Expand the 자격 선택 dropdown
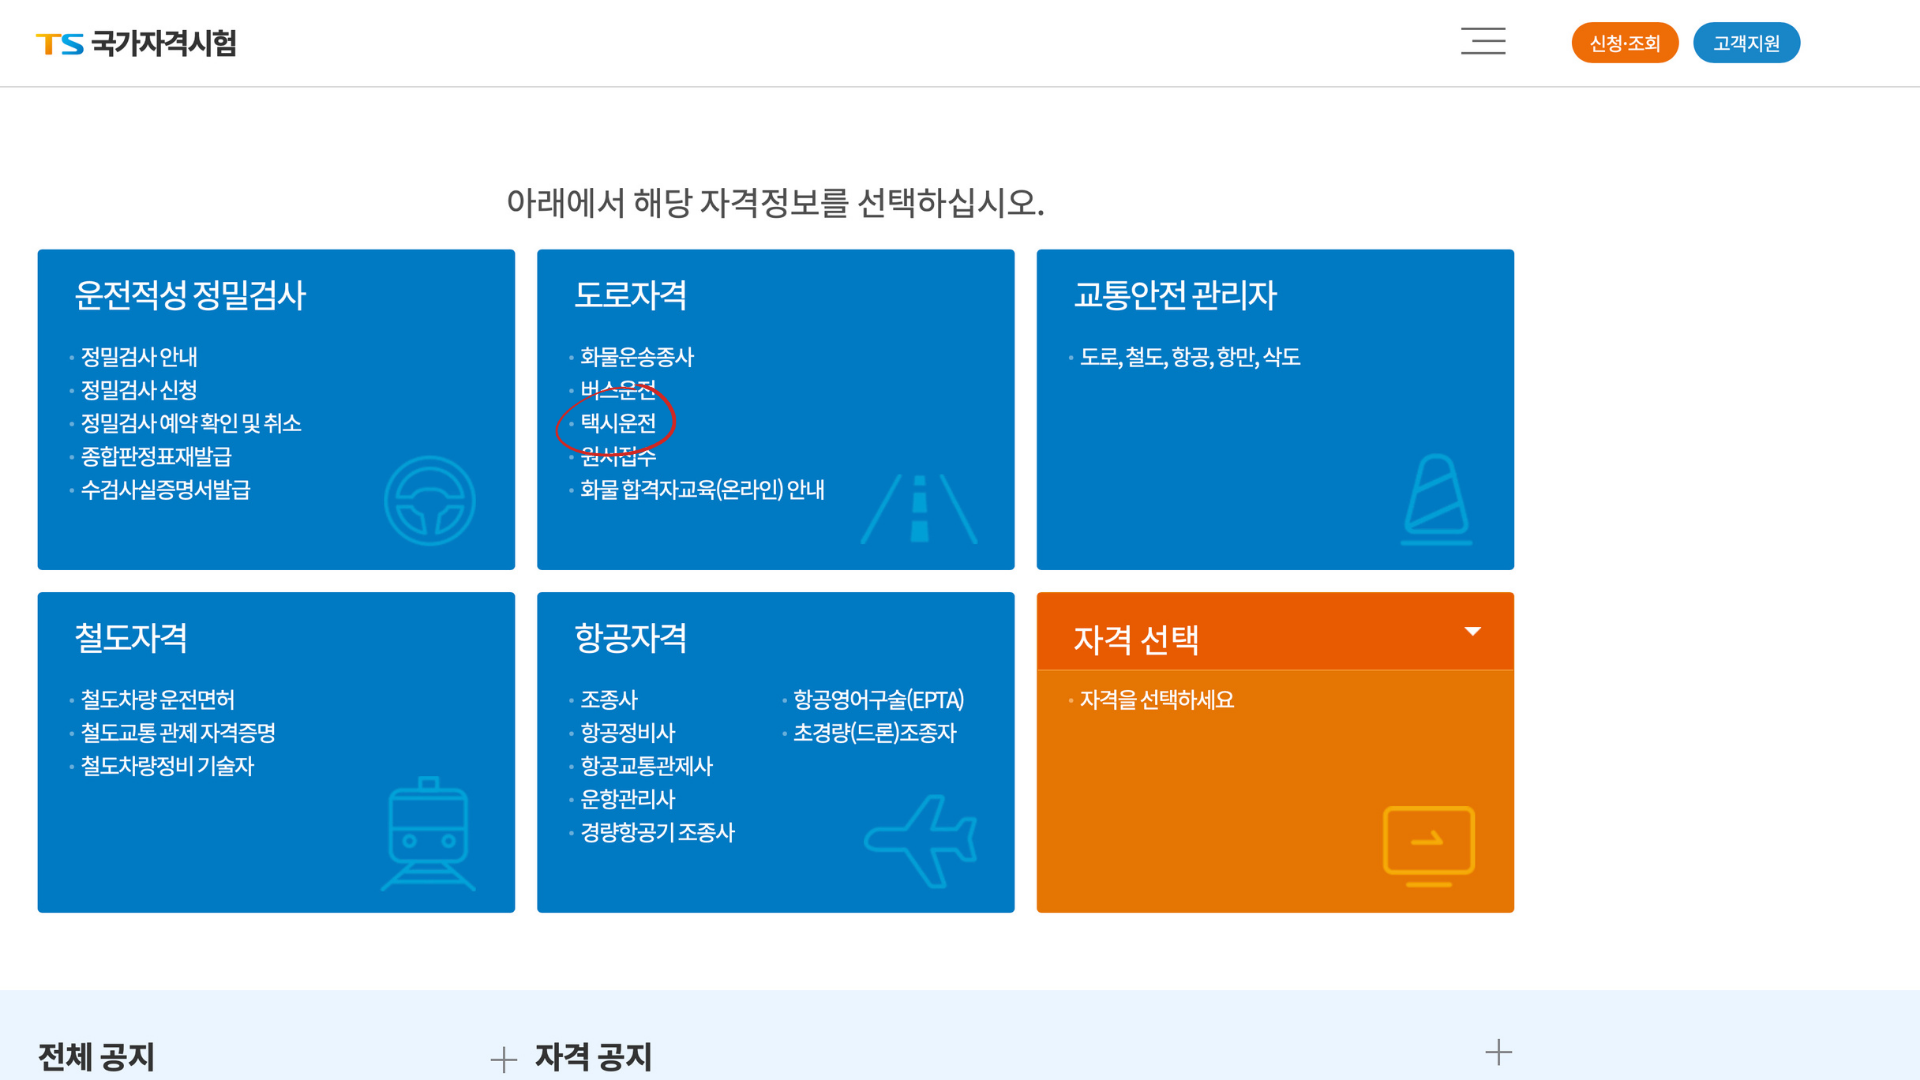Image resolution: width=1920 pixels, height=1080 pixels. pos(1473,630)
